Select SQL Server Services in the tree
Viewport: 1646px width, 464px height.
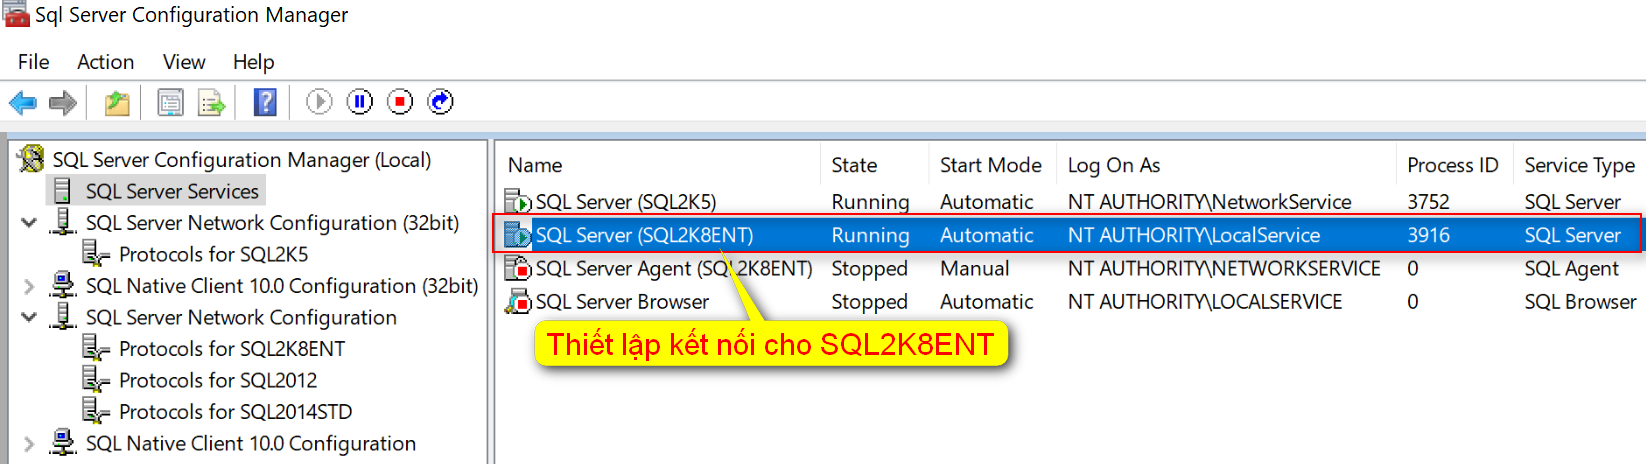pyautogui.click(x=172, y=191)
